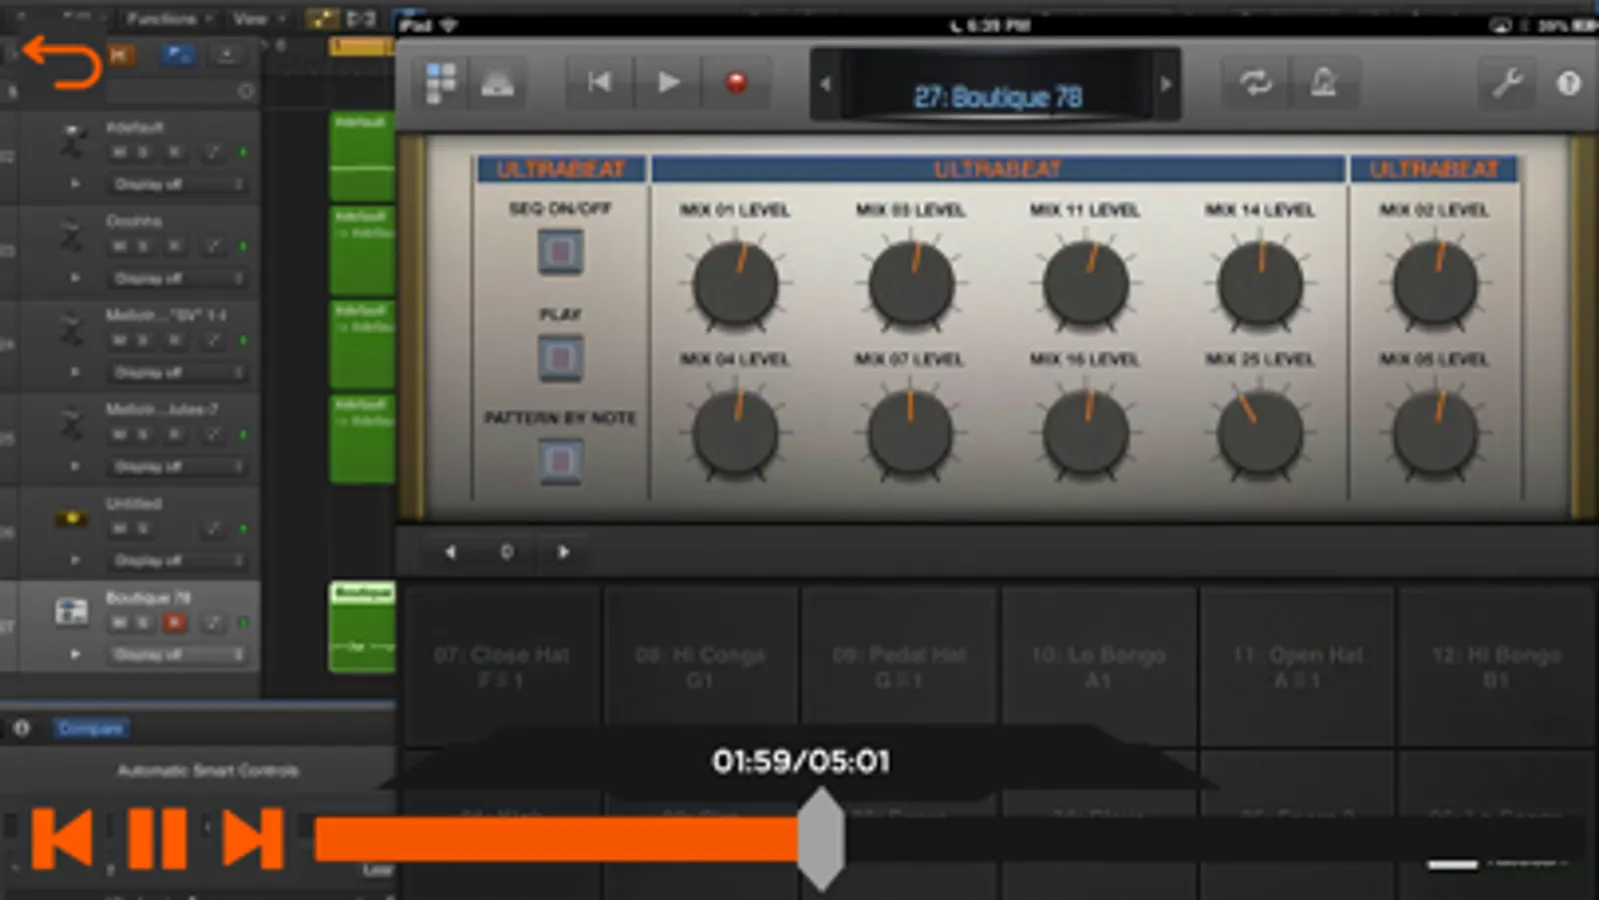Tap the 12: Hi Bongo drum pad

tap(1496, 666)
